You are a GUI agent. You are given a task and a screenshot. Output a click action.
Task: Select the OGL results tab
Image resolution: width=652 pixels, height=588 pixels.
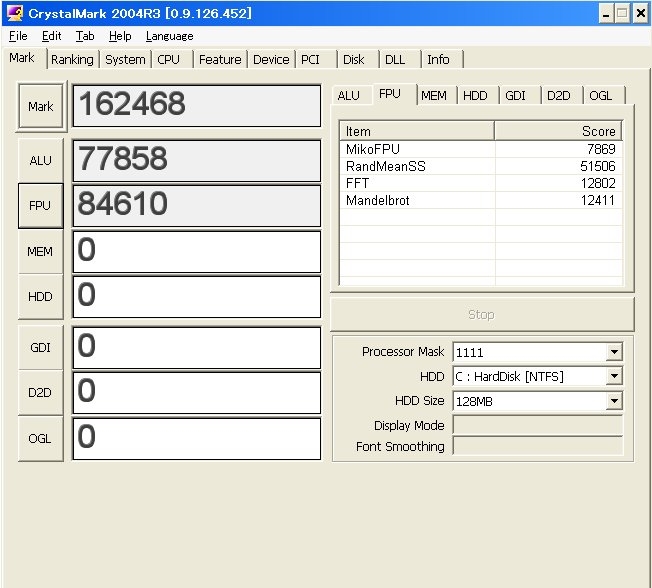click(x=600, y=96)
